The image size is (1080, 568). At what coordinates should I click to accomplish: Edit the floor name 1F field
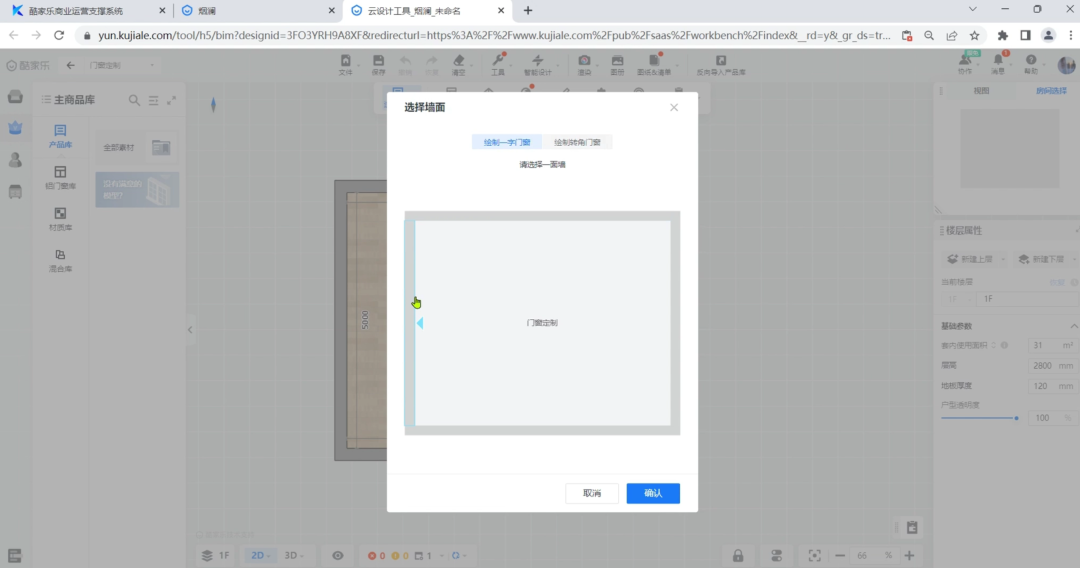pos(1026,299)
